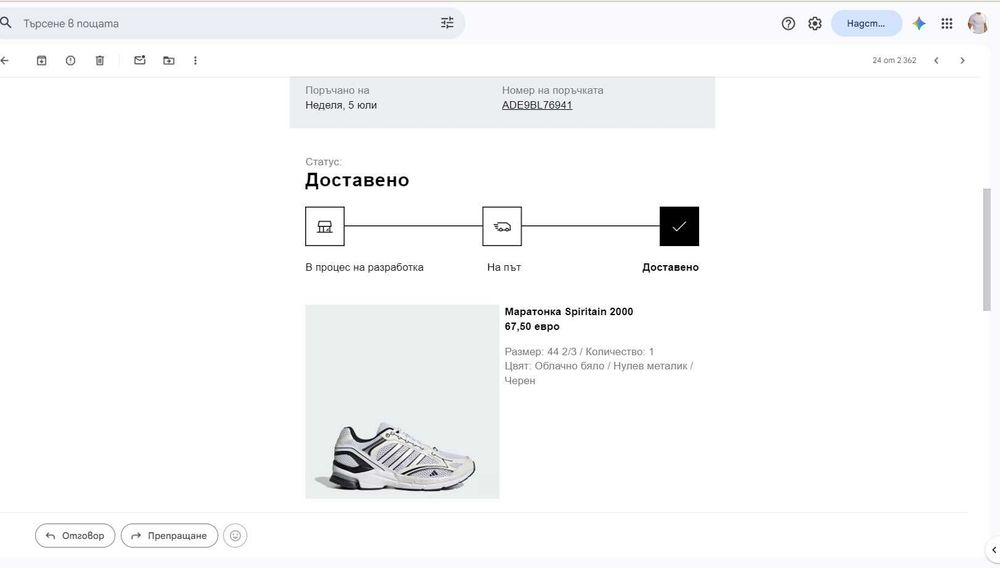Open Google apps grid
This screenshot has width=1000, height=568.
[x=946, y=24]
